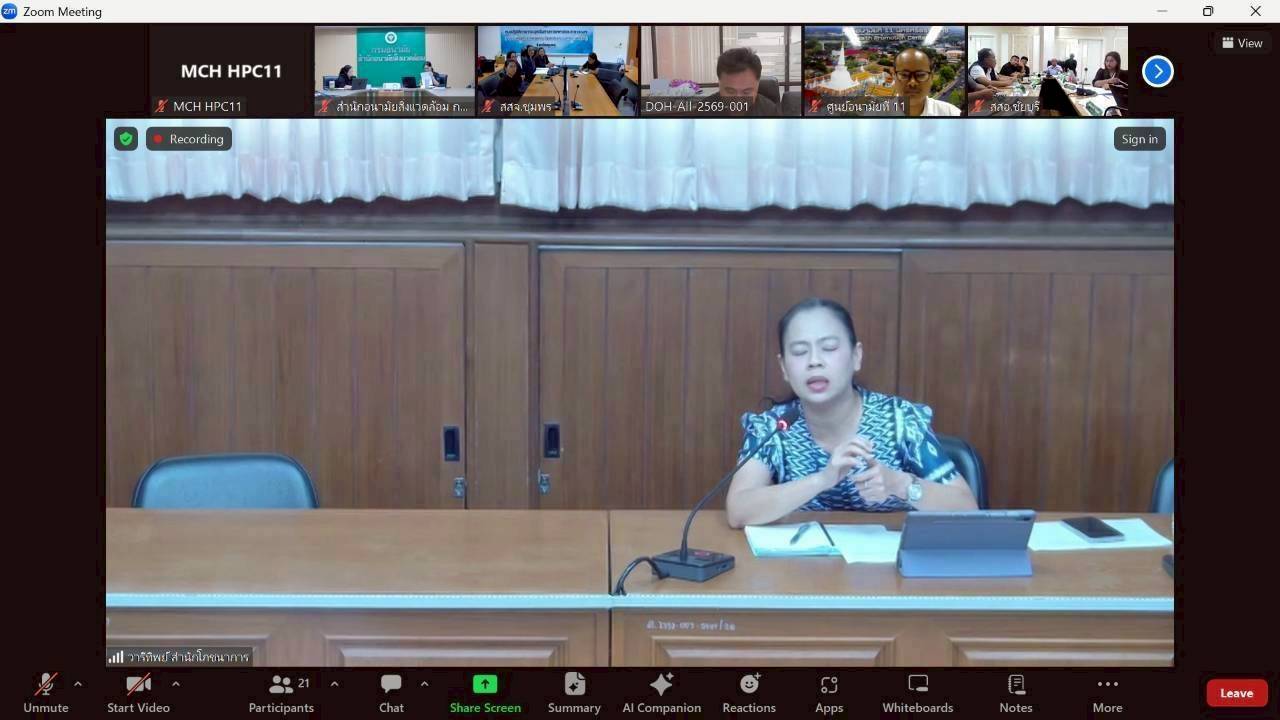Open meeting Notes
Viewport: 1280px width, 720px height.
[x=1015, y=693]
